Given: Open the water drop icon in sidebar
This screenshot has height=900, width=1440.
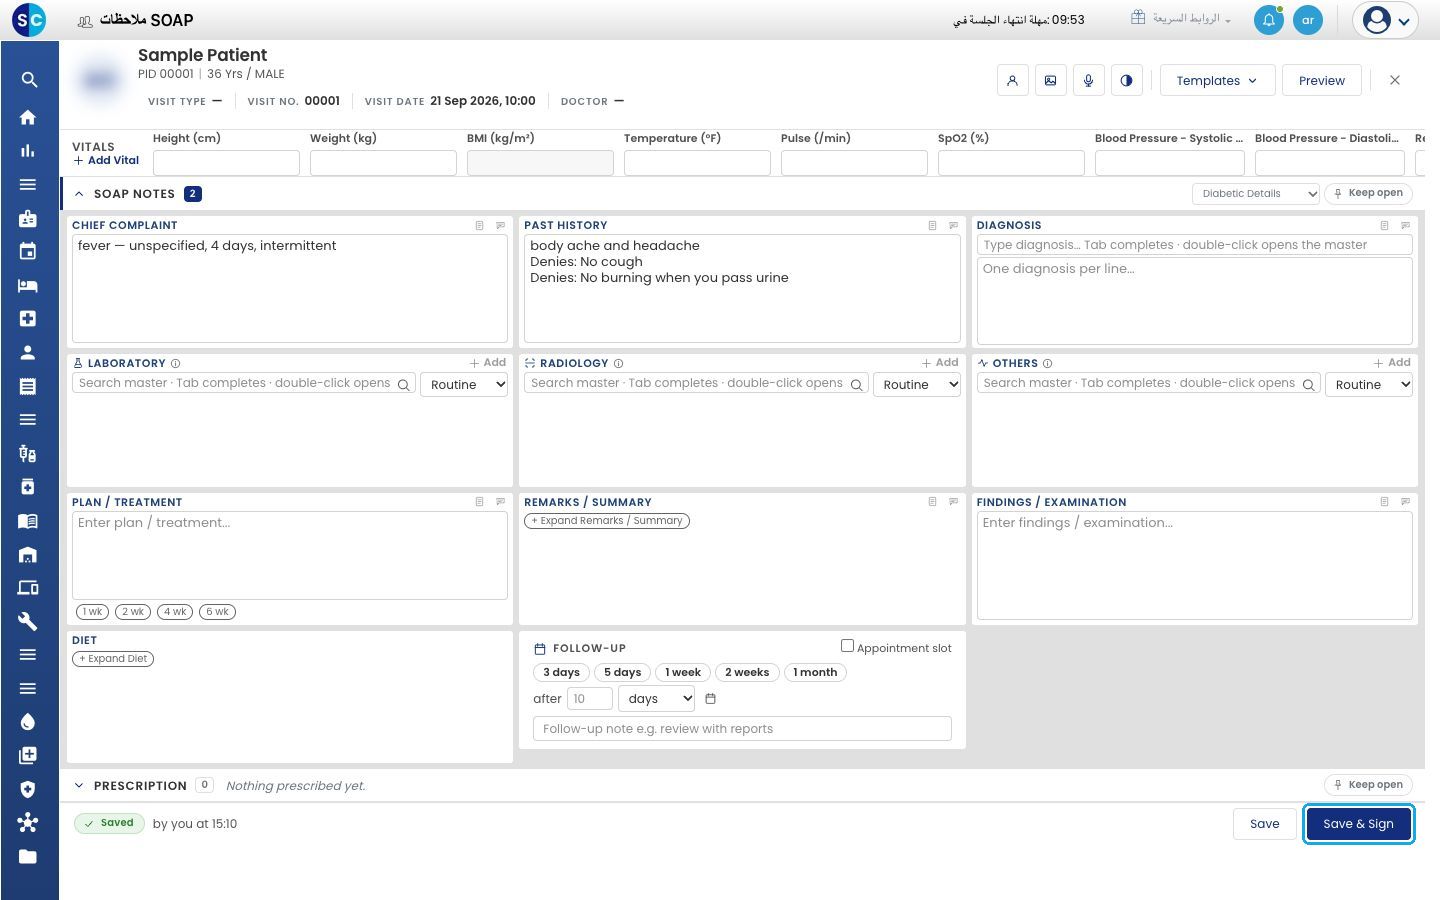Looking at the screenshot, I should pos(28,722).
